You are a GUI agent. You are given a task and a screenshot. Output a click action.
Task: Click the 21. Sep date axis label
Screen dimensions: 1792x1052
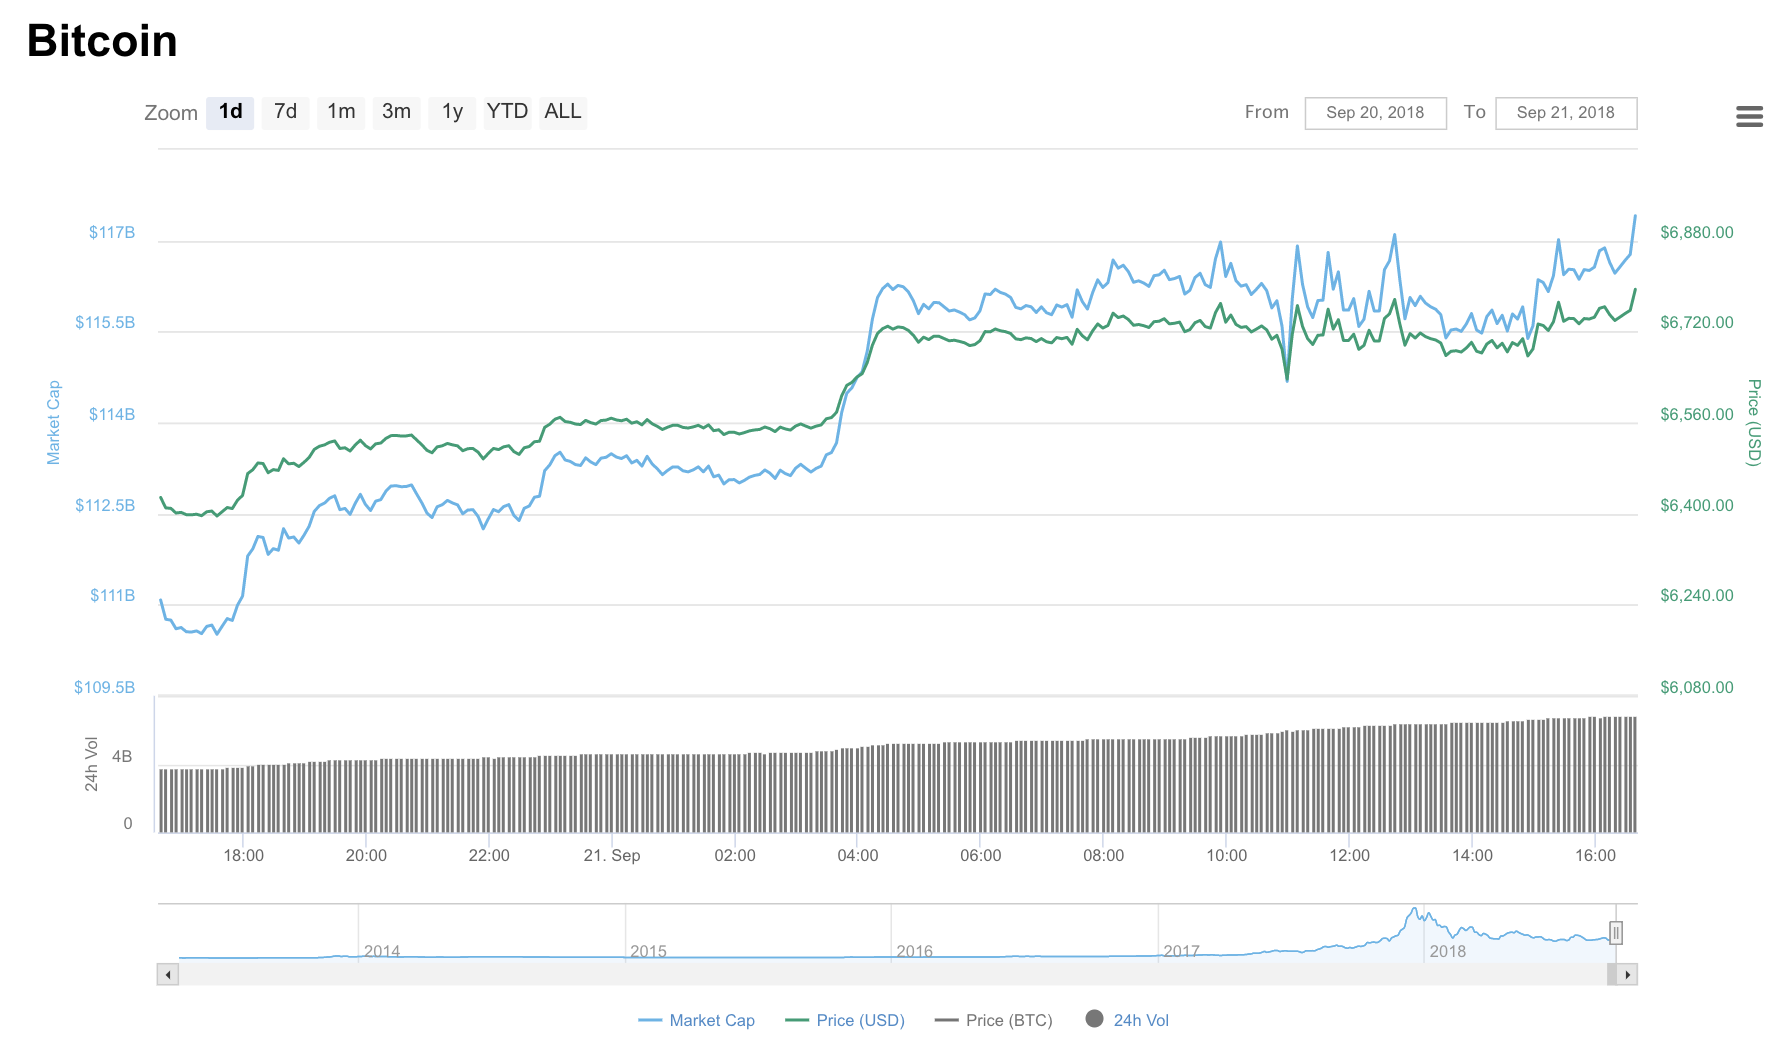(x=612, y=856)
